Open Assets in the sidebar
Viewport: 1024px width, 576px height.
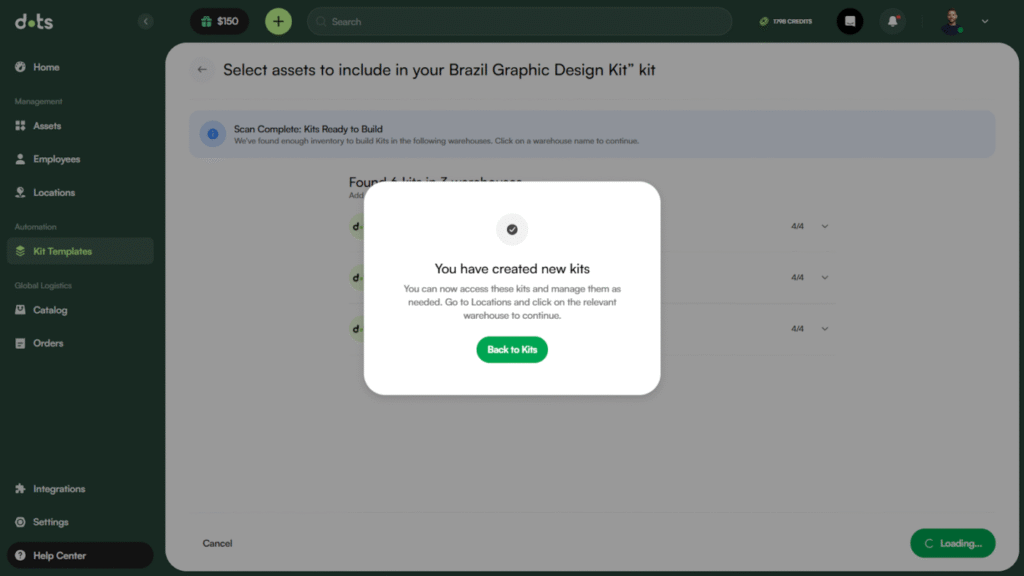click(x=47, y=126)
